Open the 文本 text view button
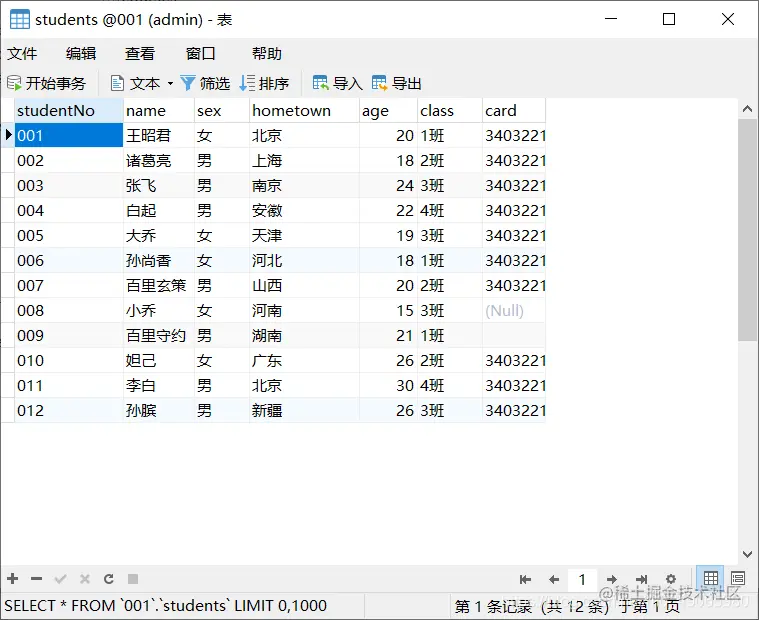 (135, 83)
